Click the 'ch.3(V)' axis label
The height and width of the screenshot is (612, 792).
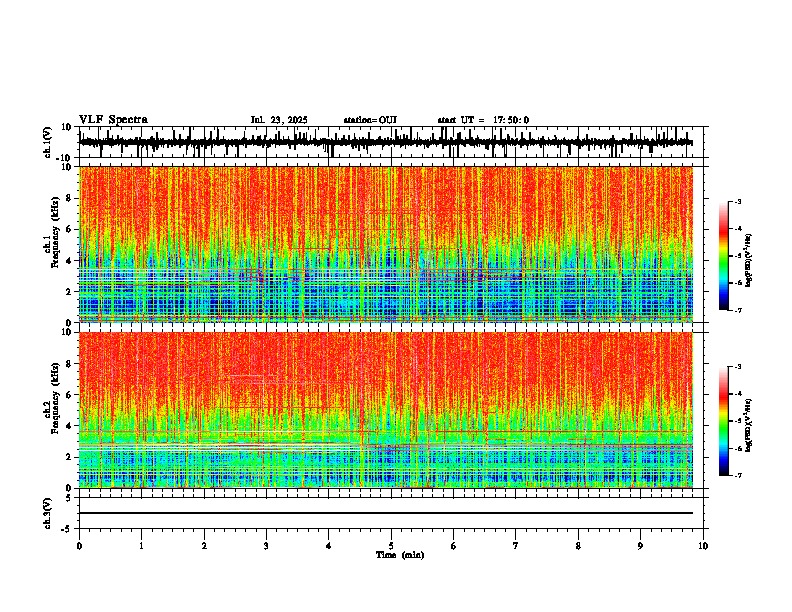click(x=48, y=513)
